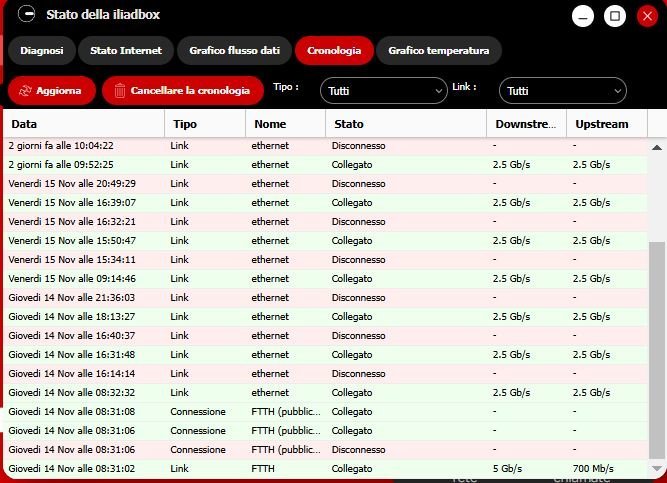Select row 'Giovedì 14 Nov alle 16:40:37'
The image size is (667, 483).
(x=325, y=335)
